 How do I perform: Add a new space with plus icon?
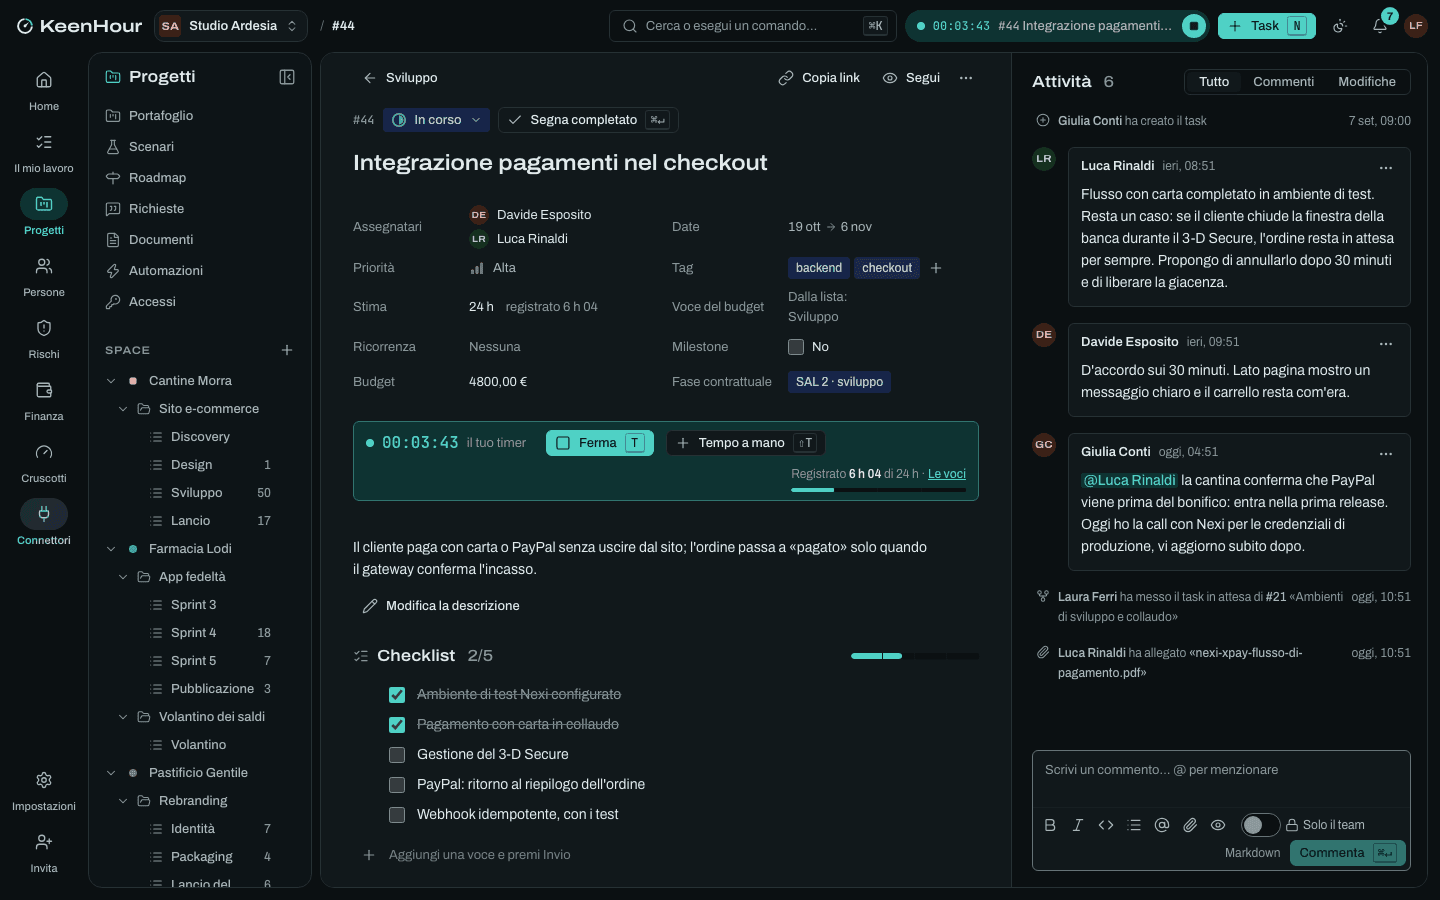coord(287,350)
